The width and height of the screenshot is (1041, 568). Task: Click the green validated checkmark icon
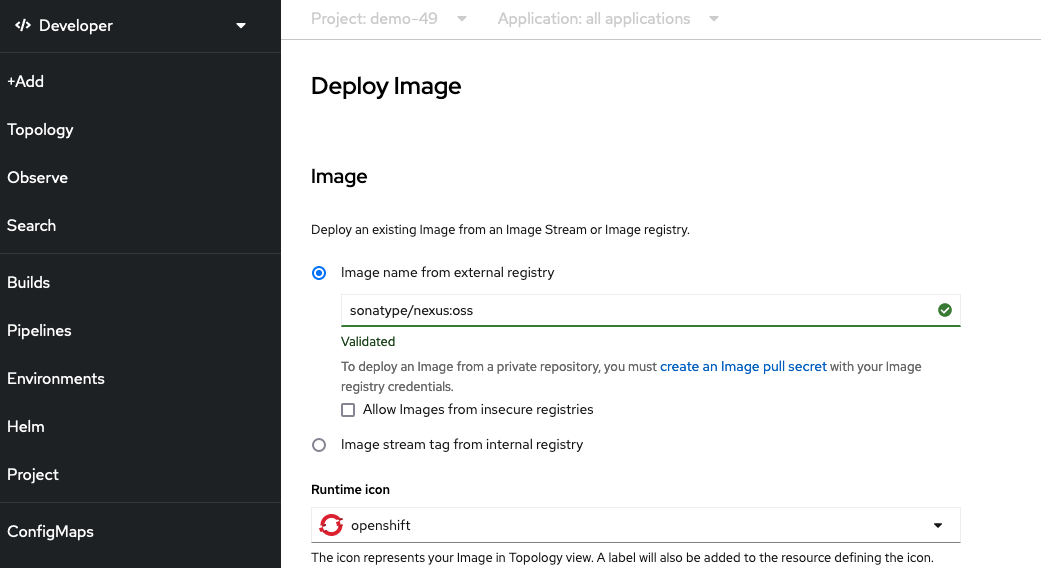945,310
